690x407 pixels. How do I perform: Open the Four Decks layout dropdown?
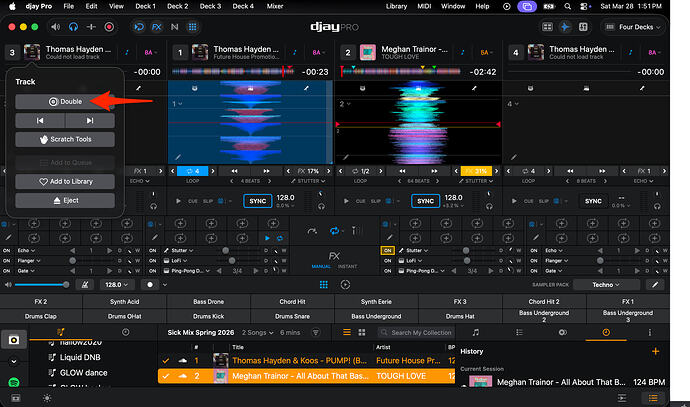click(x=633, y=27)
